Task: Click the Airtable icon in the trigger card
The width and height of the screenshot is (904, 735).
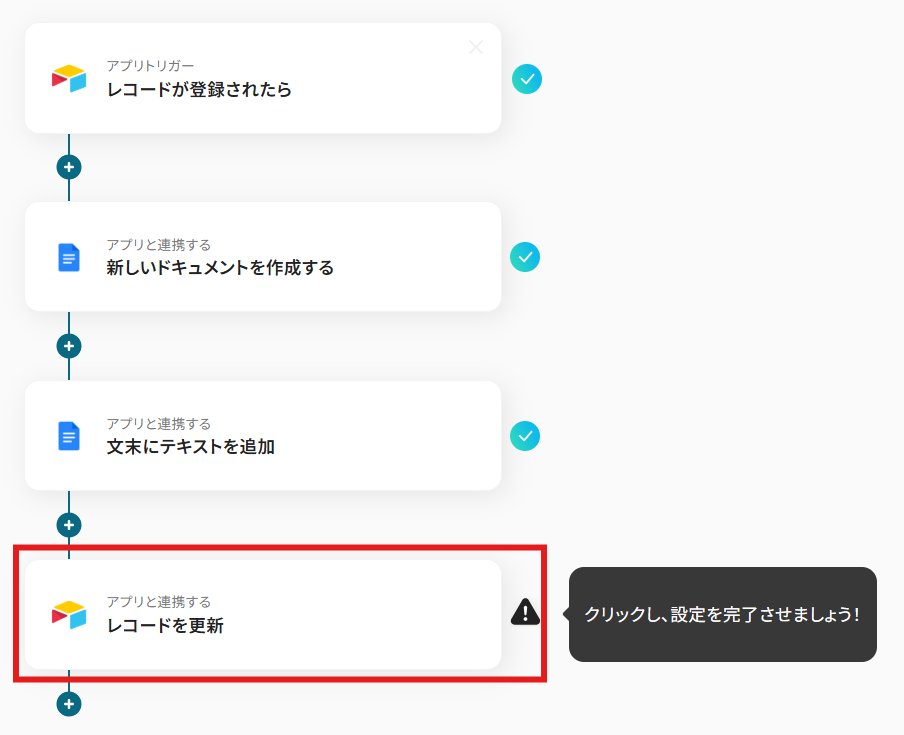Action: pos(69,78)
